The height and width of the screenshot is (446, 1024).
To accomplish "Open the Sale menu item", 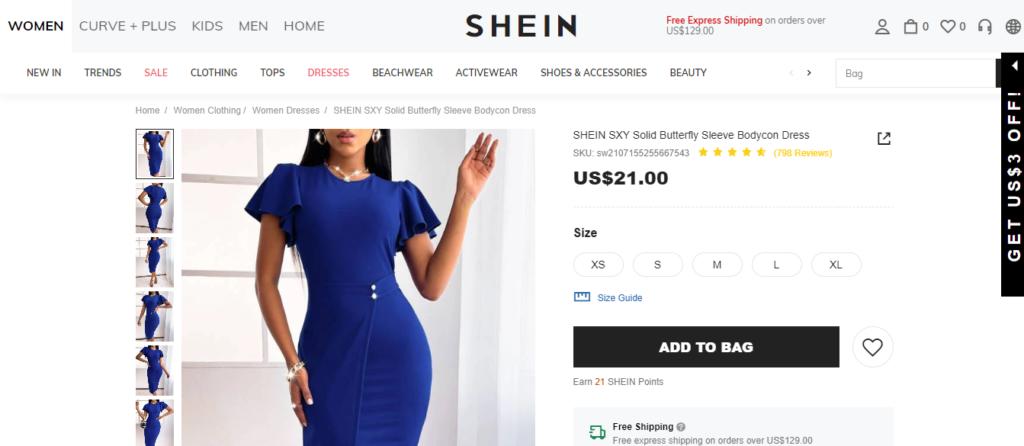I will coord(156,72).
